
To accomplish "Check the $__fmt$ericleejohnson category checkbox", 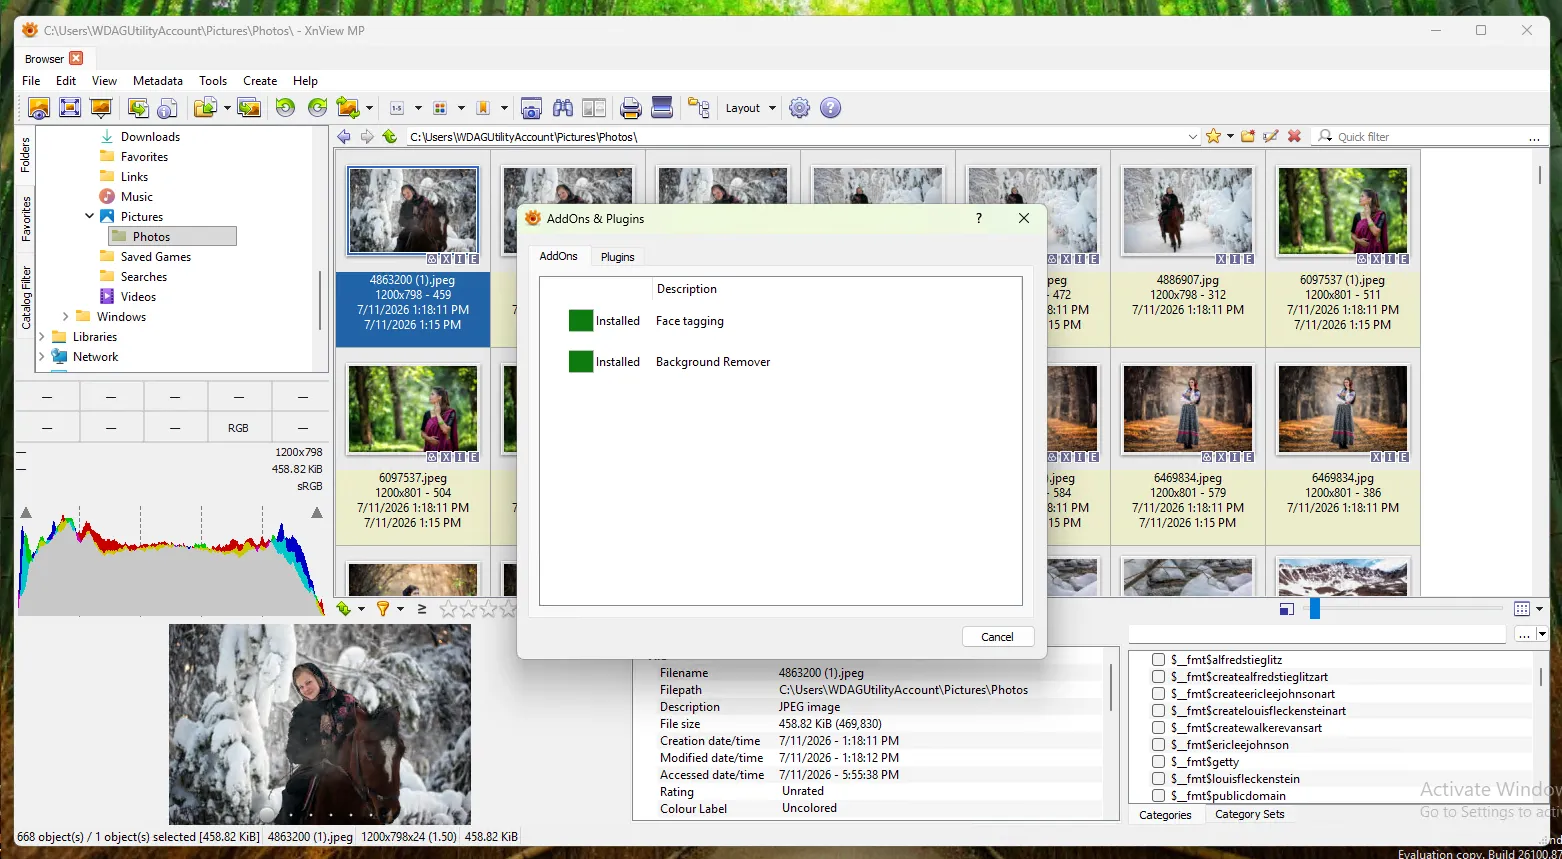I will coord(1158,745).
